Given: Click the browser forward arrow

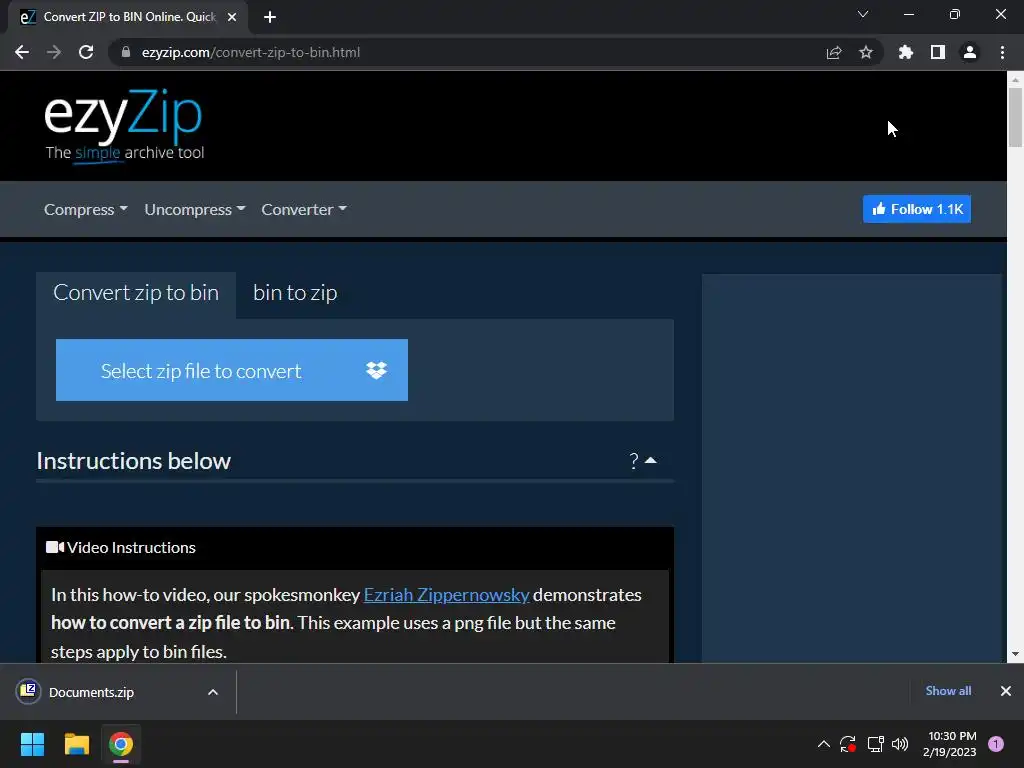Looking at the screenshot, I should (54, 52).
